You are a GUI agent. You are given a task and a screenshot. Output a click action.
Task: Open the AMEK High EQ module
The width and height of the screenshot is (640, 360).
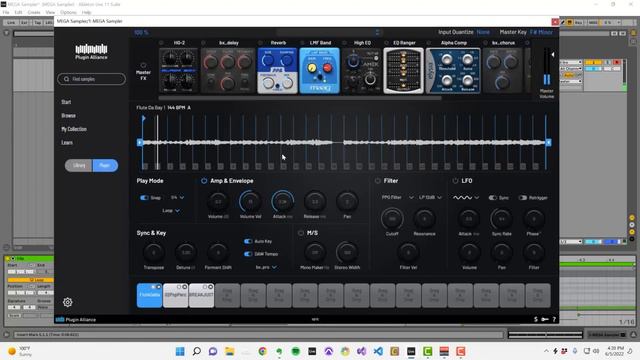point(361,71)
